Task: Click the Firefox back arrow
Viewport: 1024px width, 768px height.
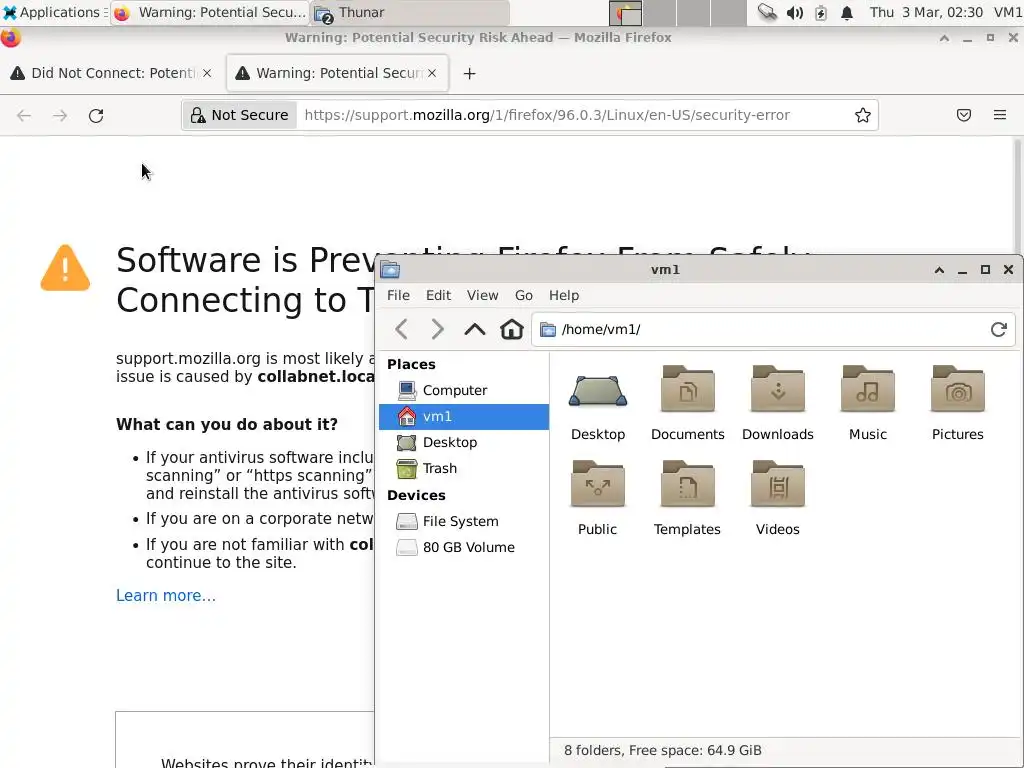Action: click(x=24, y=116)
